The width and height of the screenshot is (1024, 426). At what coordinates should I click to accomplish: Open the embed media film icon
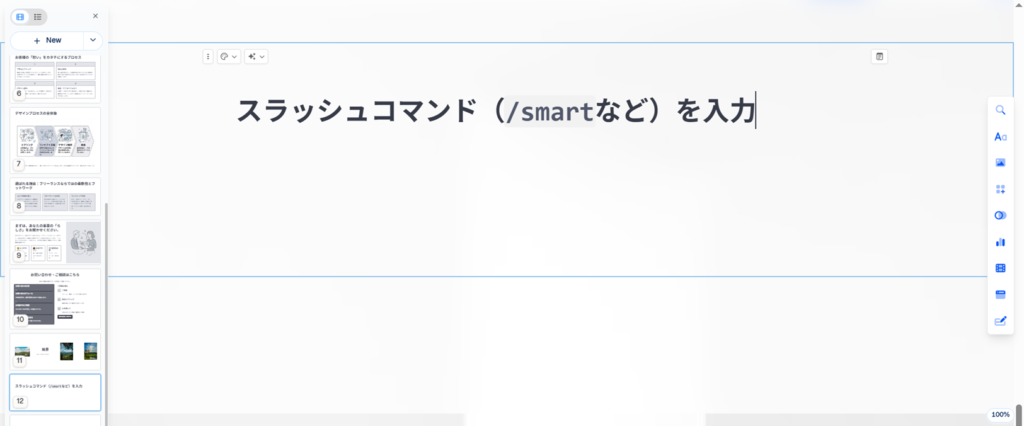tap(1000, 268)
